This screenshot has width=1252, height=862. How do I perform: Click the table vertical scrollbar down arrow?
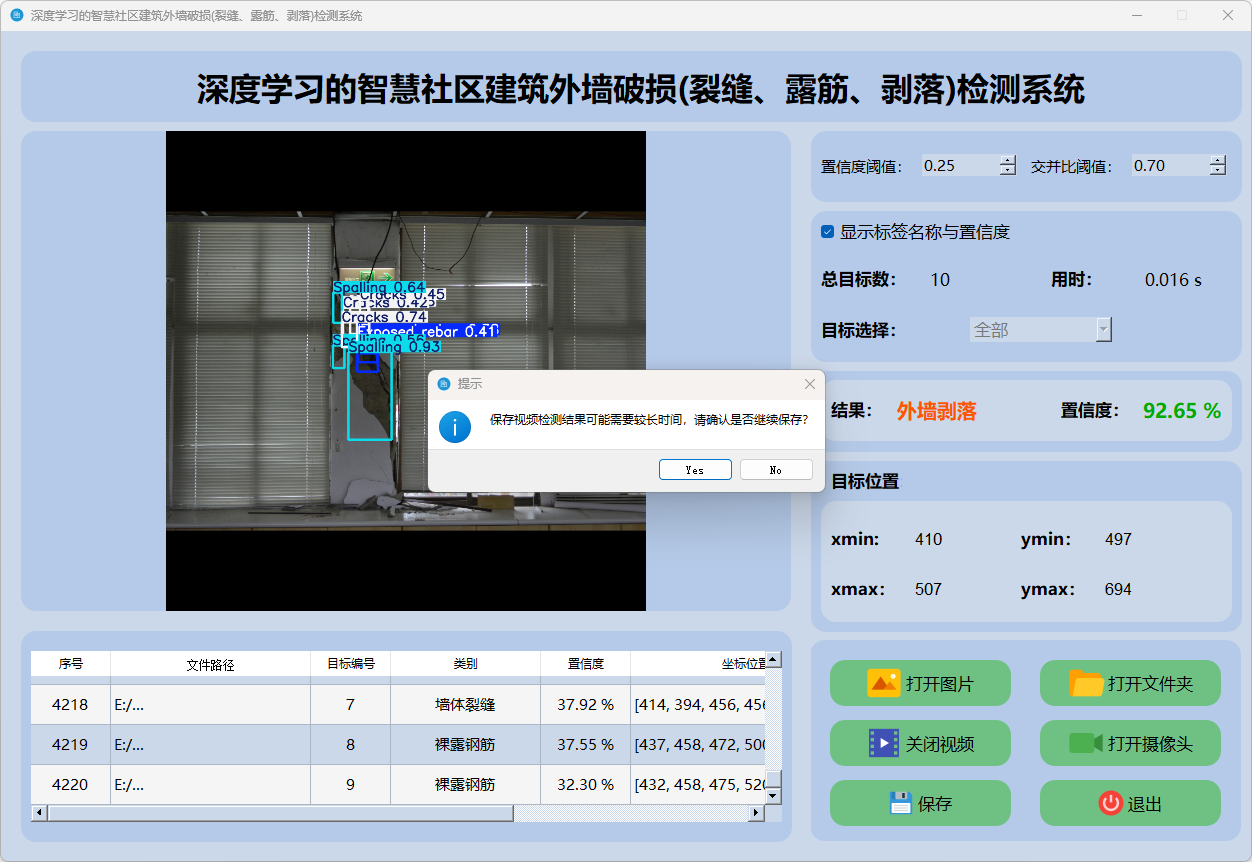773,796
